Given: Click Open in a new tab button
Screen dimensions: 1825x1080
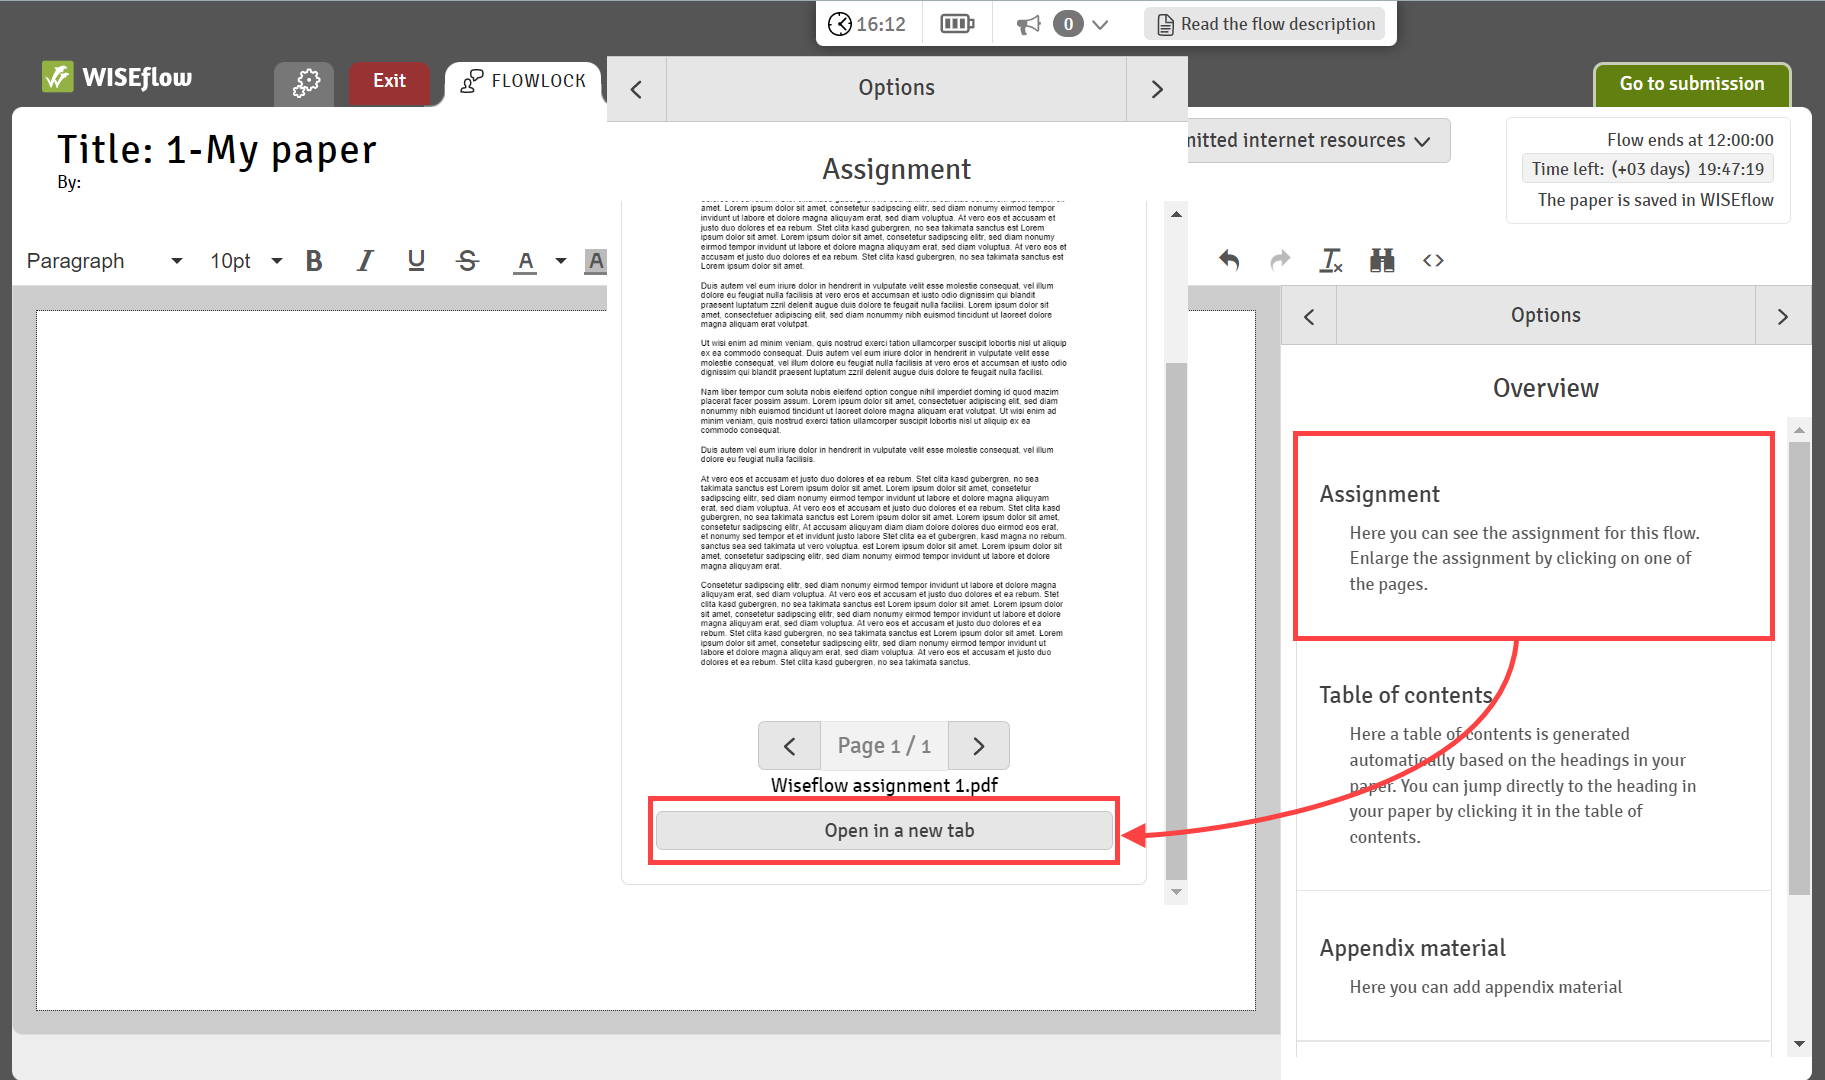Looking at the screenshot, I should (884, 831).
